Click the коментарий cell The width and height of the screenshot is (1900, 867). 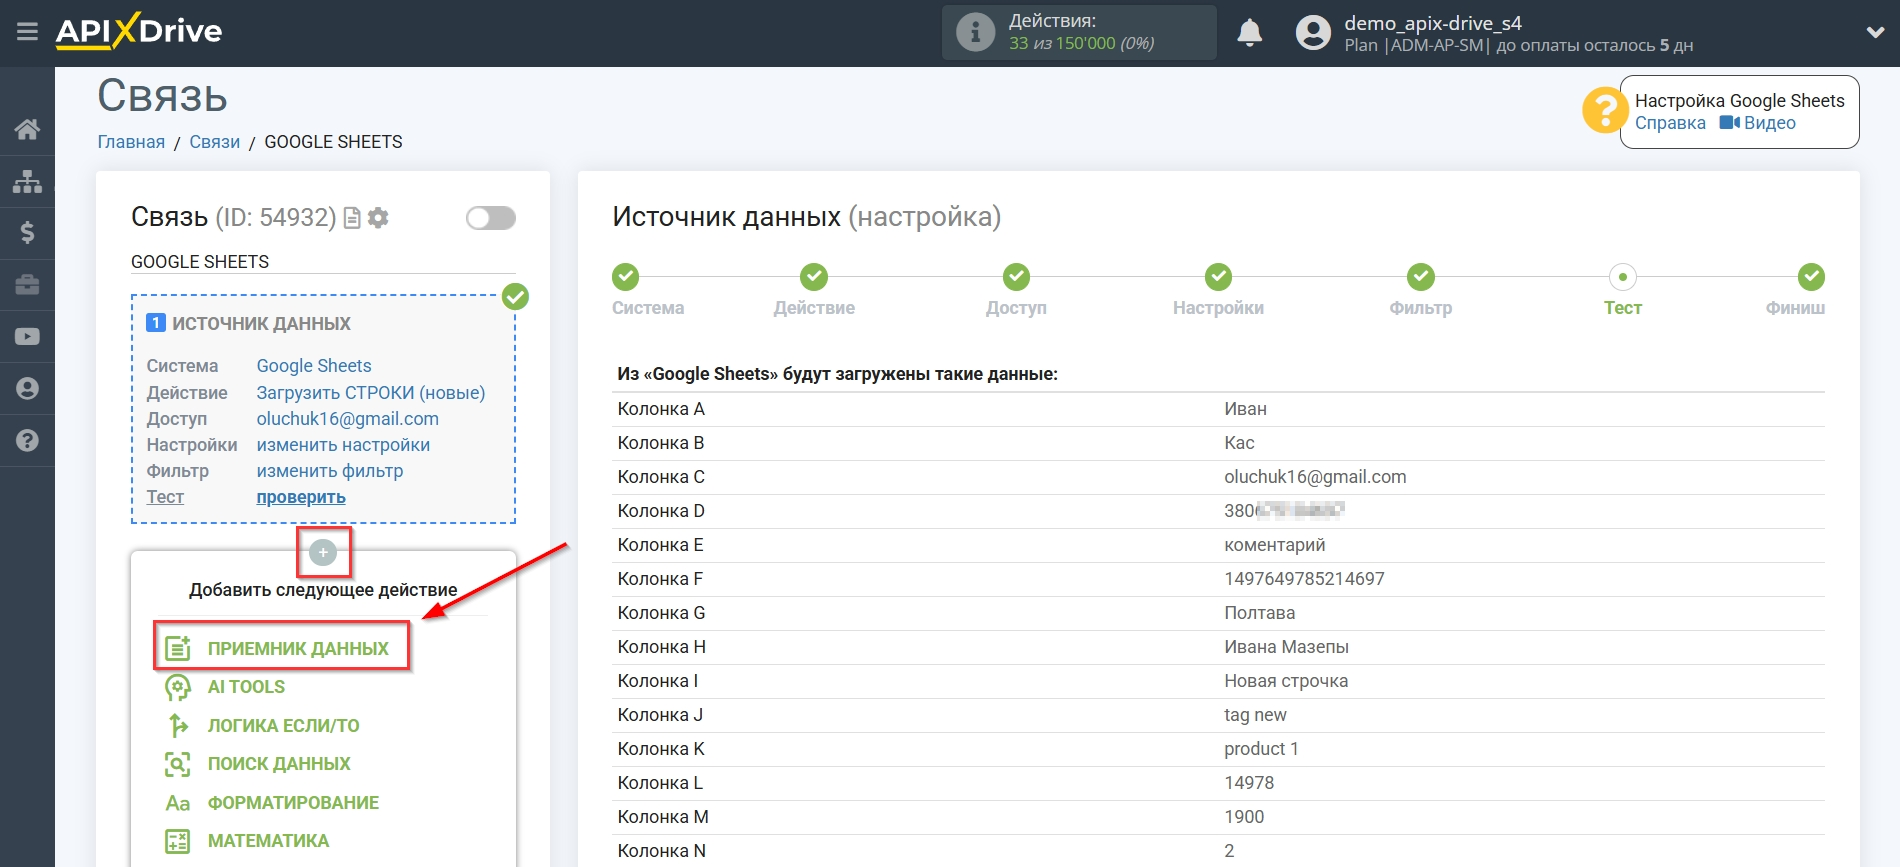click(1274, 545)
